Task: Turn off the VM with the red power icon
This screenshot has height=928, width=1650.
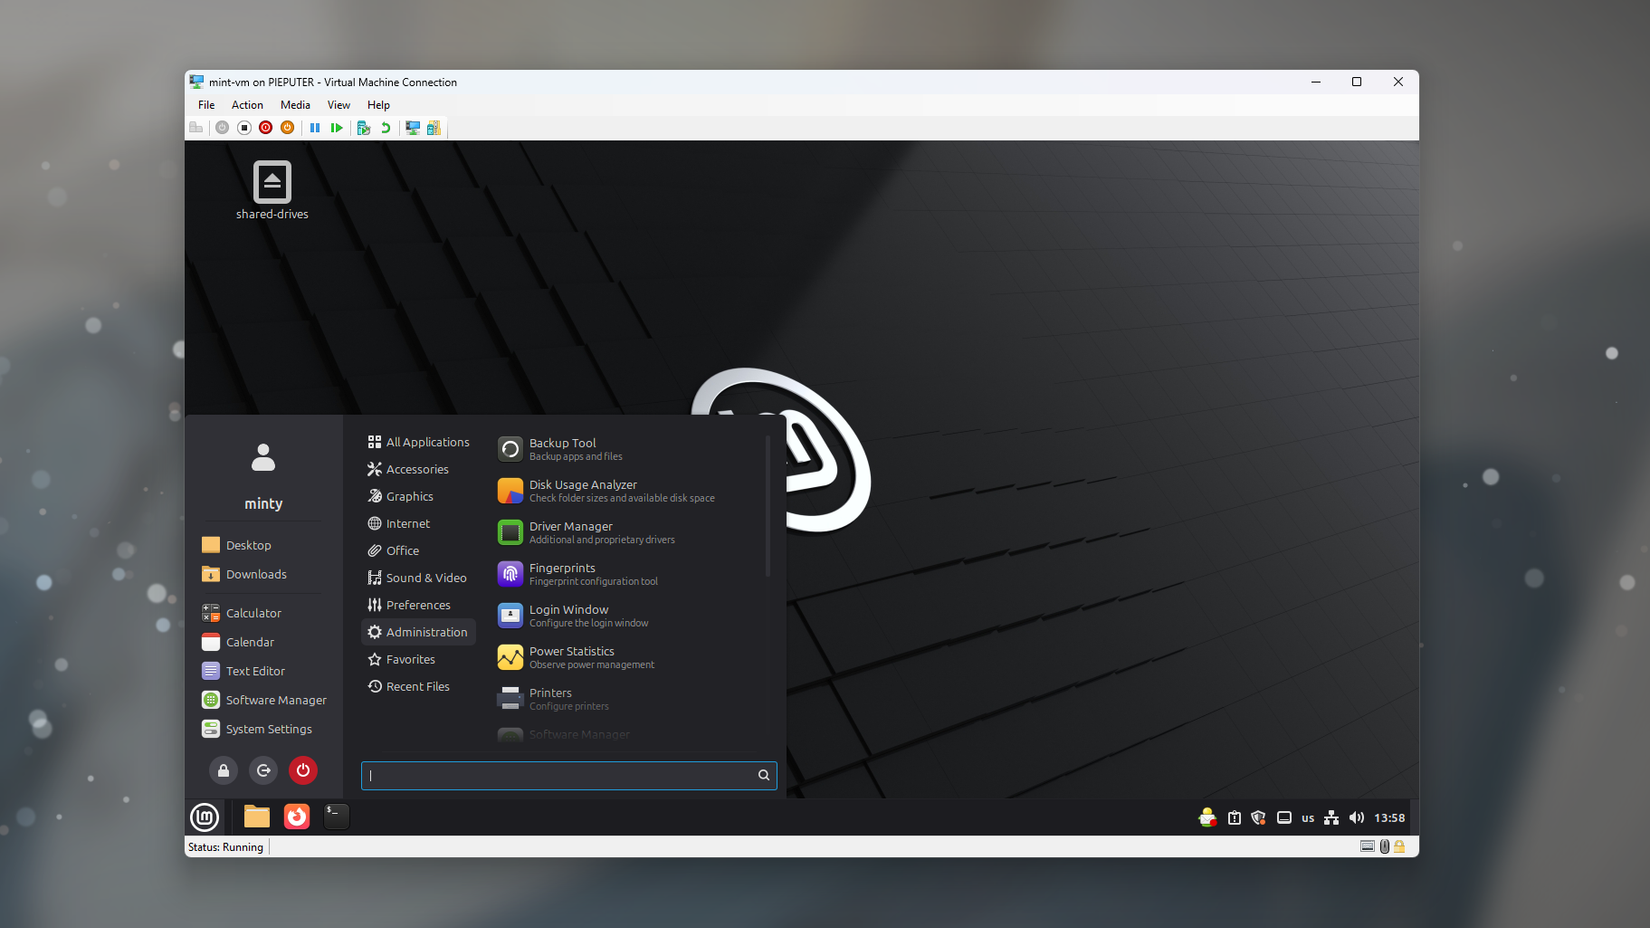Action: [265, 128]
